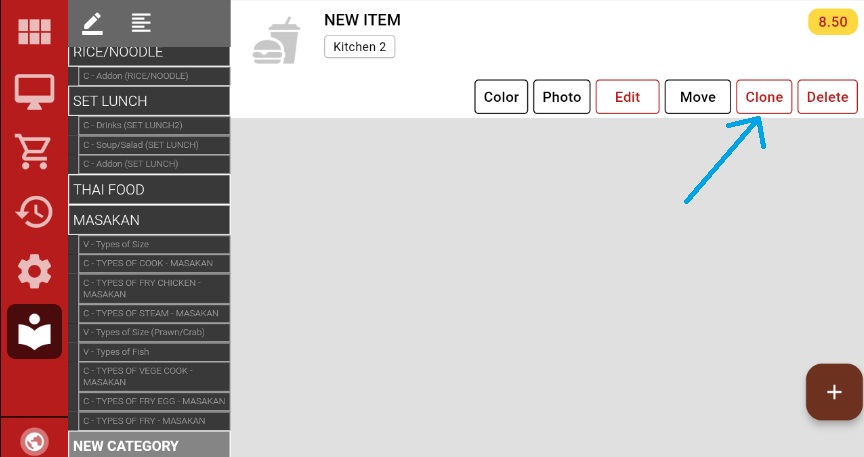Open the grid dashboard icon
Image resolution: width=864 pixels, height=457 pixels.
[34, 31]
